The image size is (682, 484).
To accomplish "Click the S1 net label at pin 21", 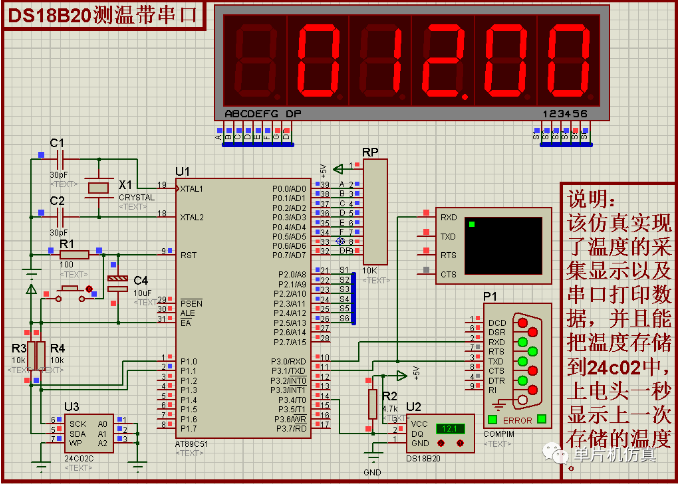I will 344,270.
